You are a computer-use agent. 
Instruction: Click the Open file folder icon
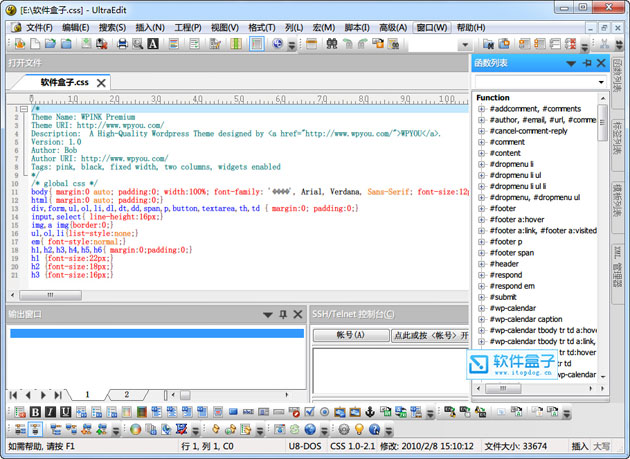pos(50,43)
